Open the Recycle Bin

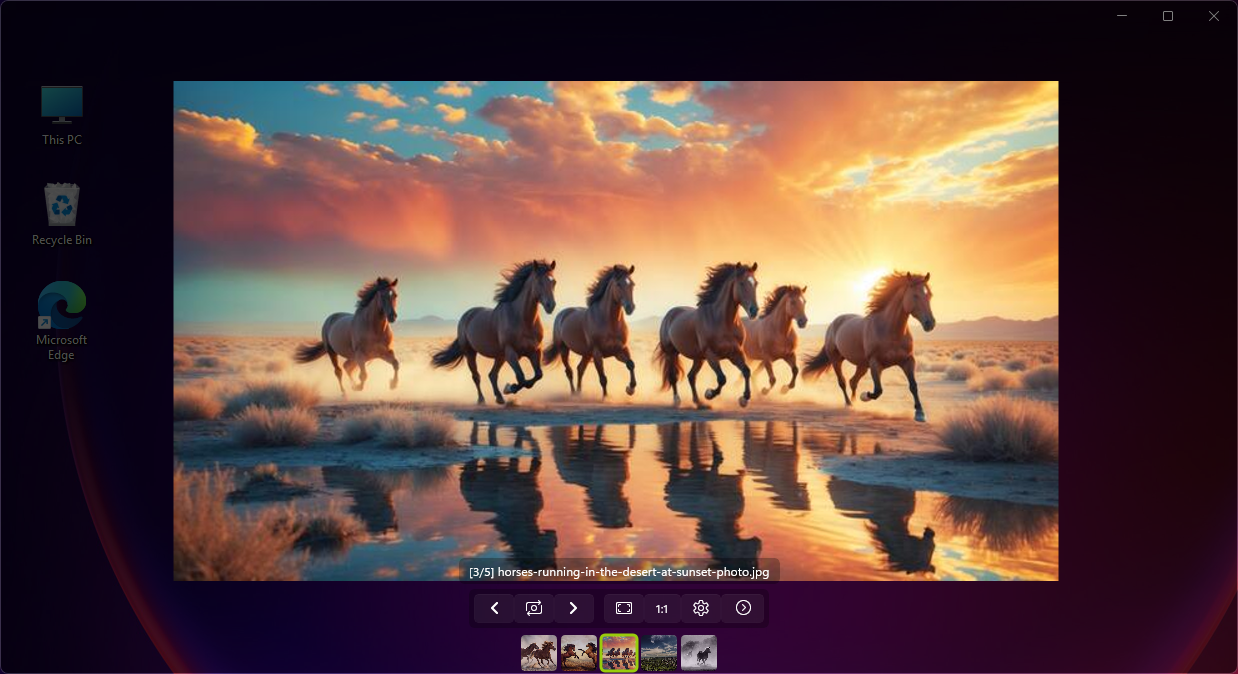tap(61, 203)
